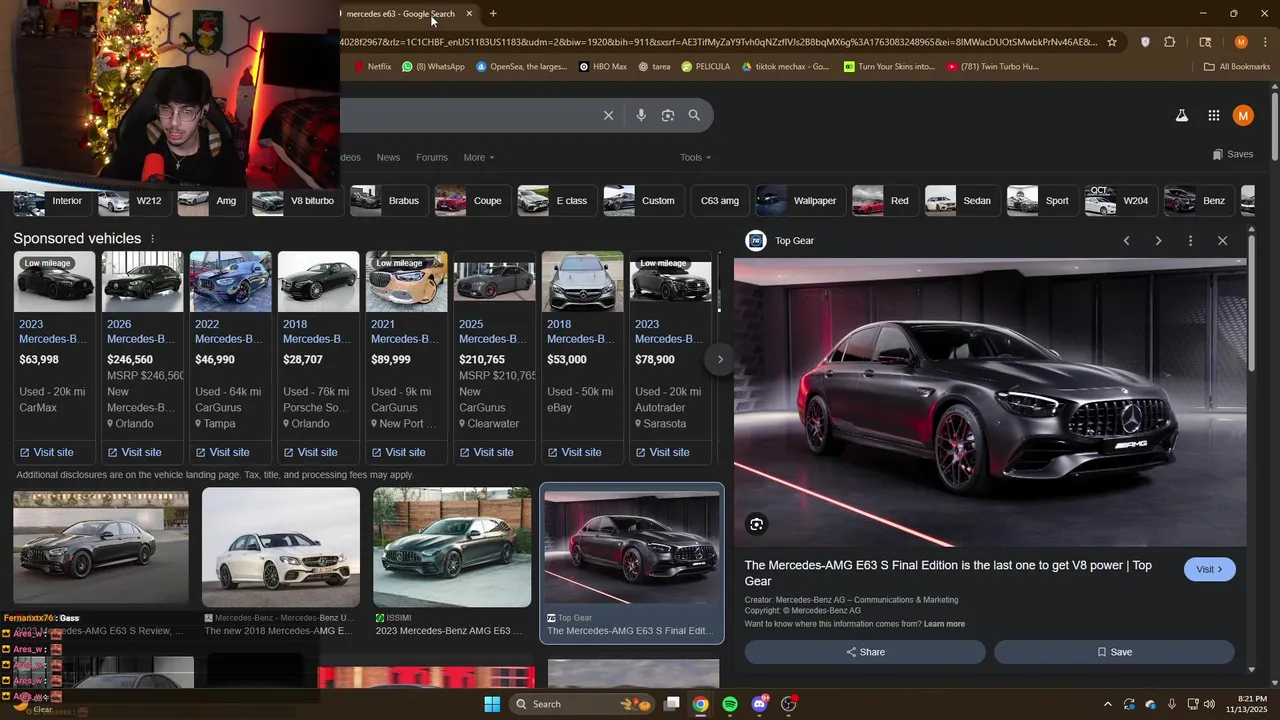Filter images by Interior chip
Screen dimensions: 1280x720
pyautogui.click(x=51, y=201)
